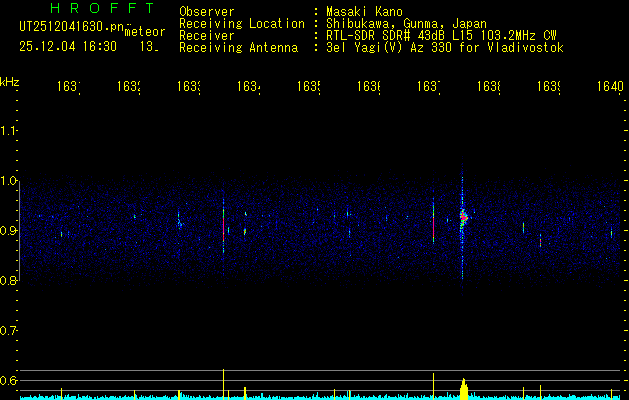
Task: Select the RTL-SDR SDR# 43dB receiver details
Action: [x=441, y=36]
